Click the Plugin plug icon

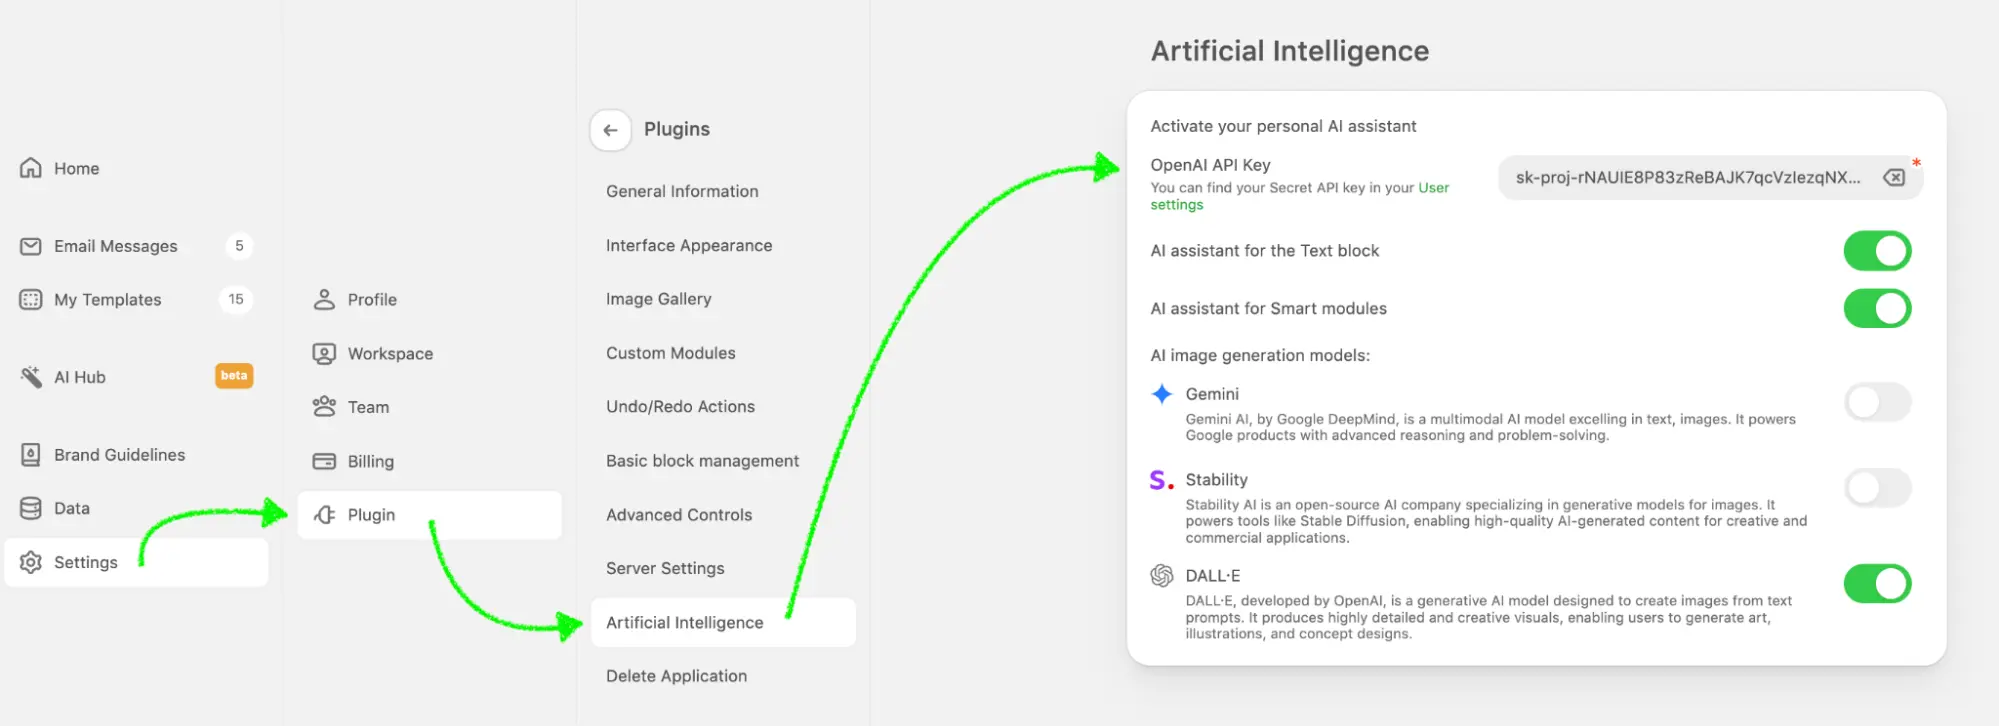click(324, 515)
